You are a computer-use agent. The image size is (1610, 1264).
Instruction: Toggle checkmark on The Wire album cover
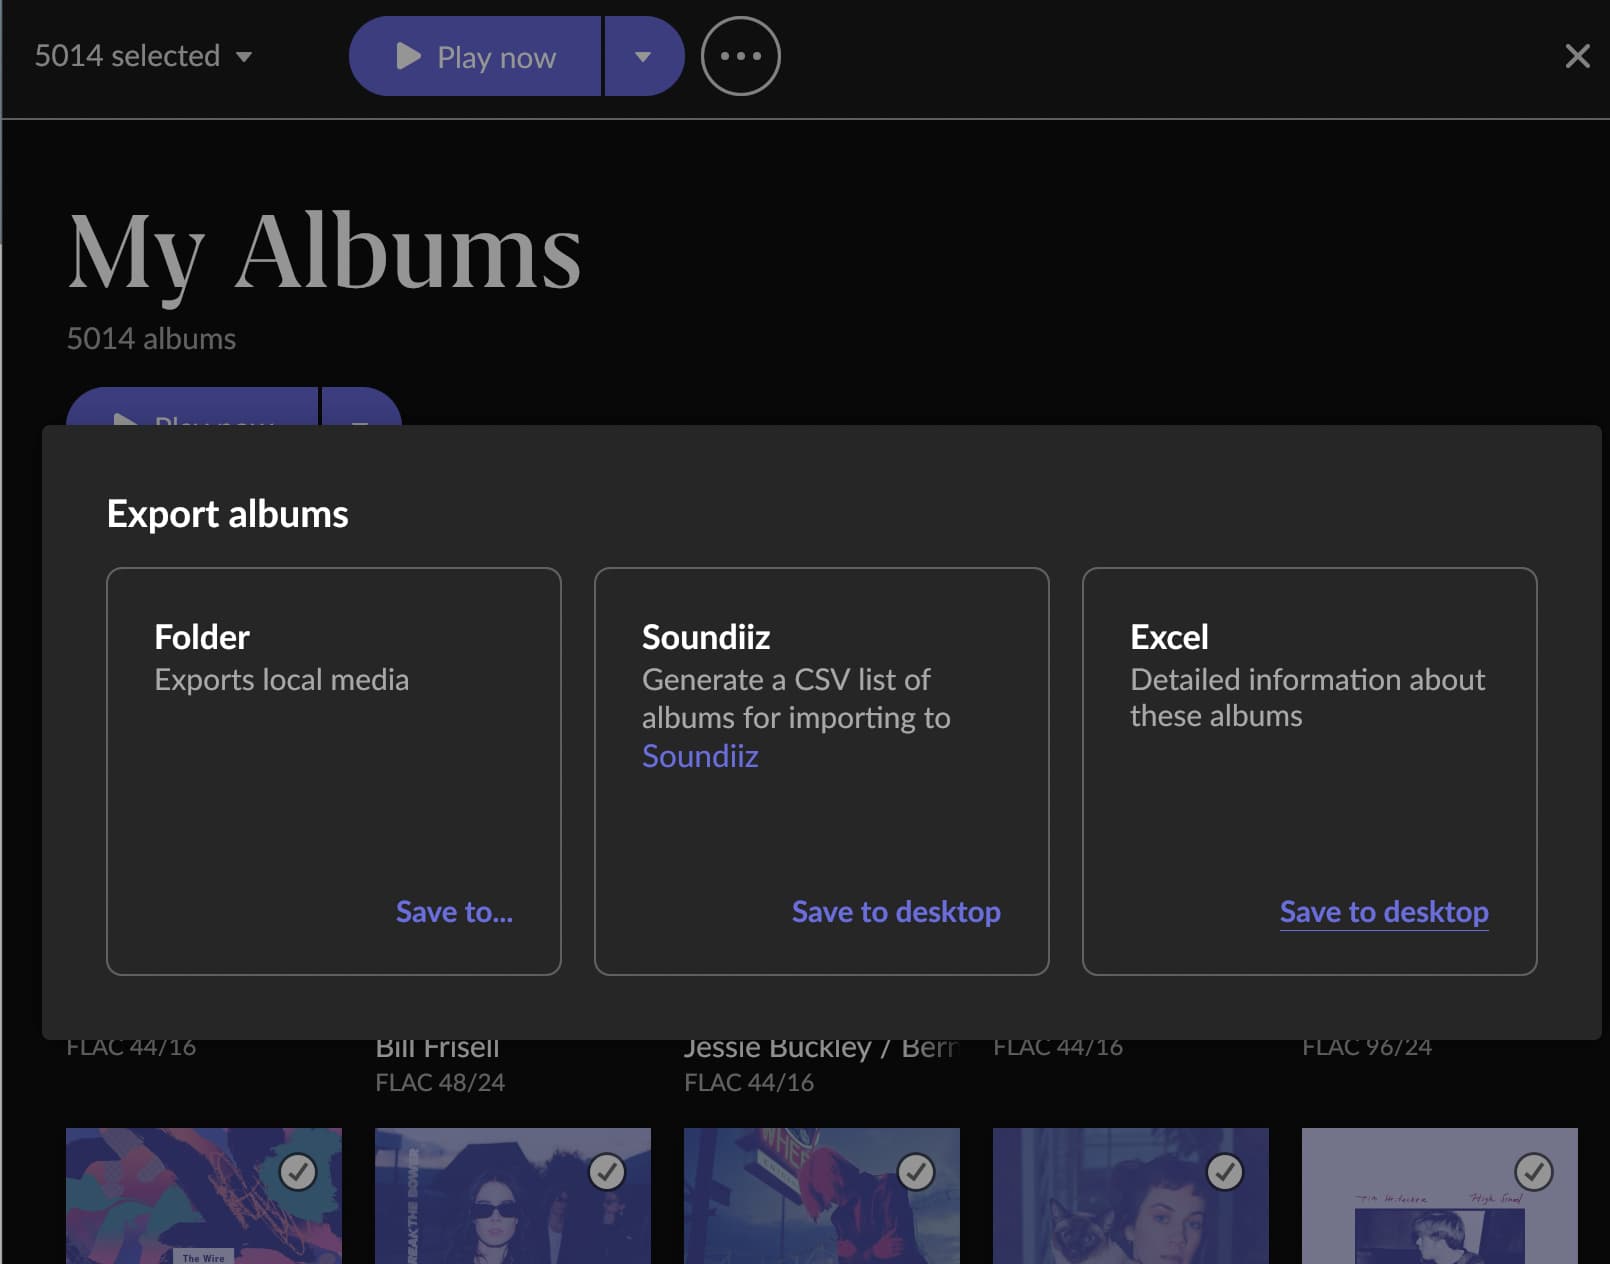[298, 1172]
